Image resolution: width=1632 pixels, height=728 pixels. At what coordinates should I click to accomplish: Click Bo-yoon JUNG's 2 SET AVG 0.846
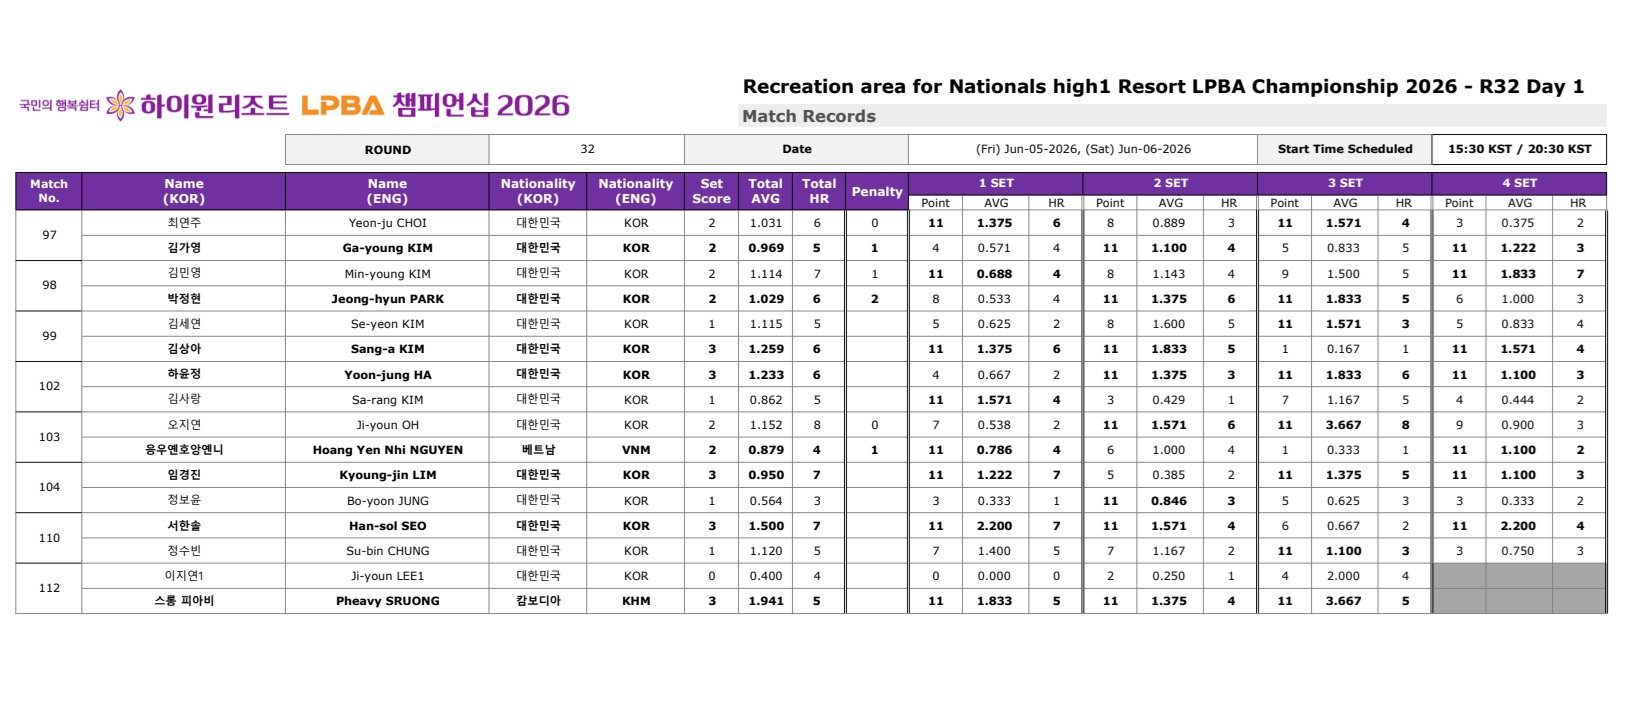[x=1168, y=501]
